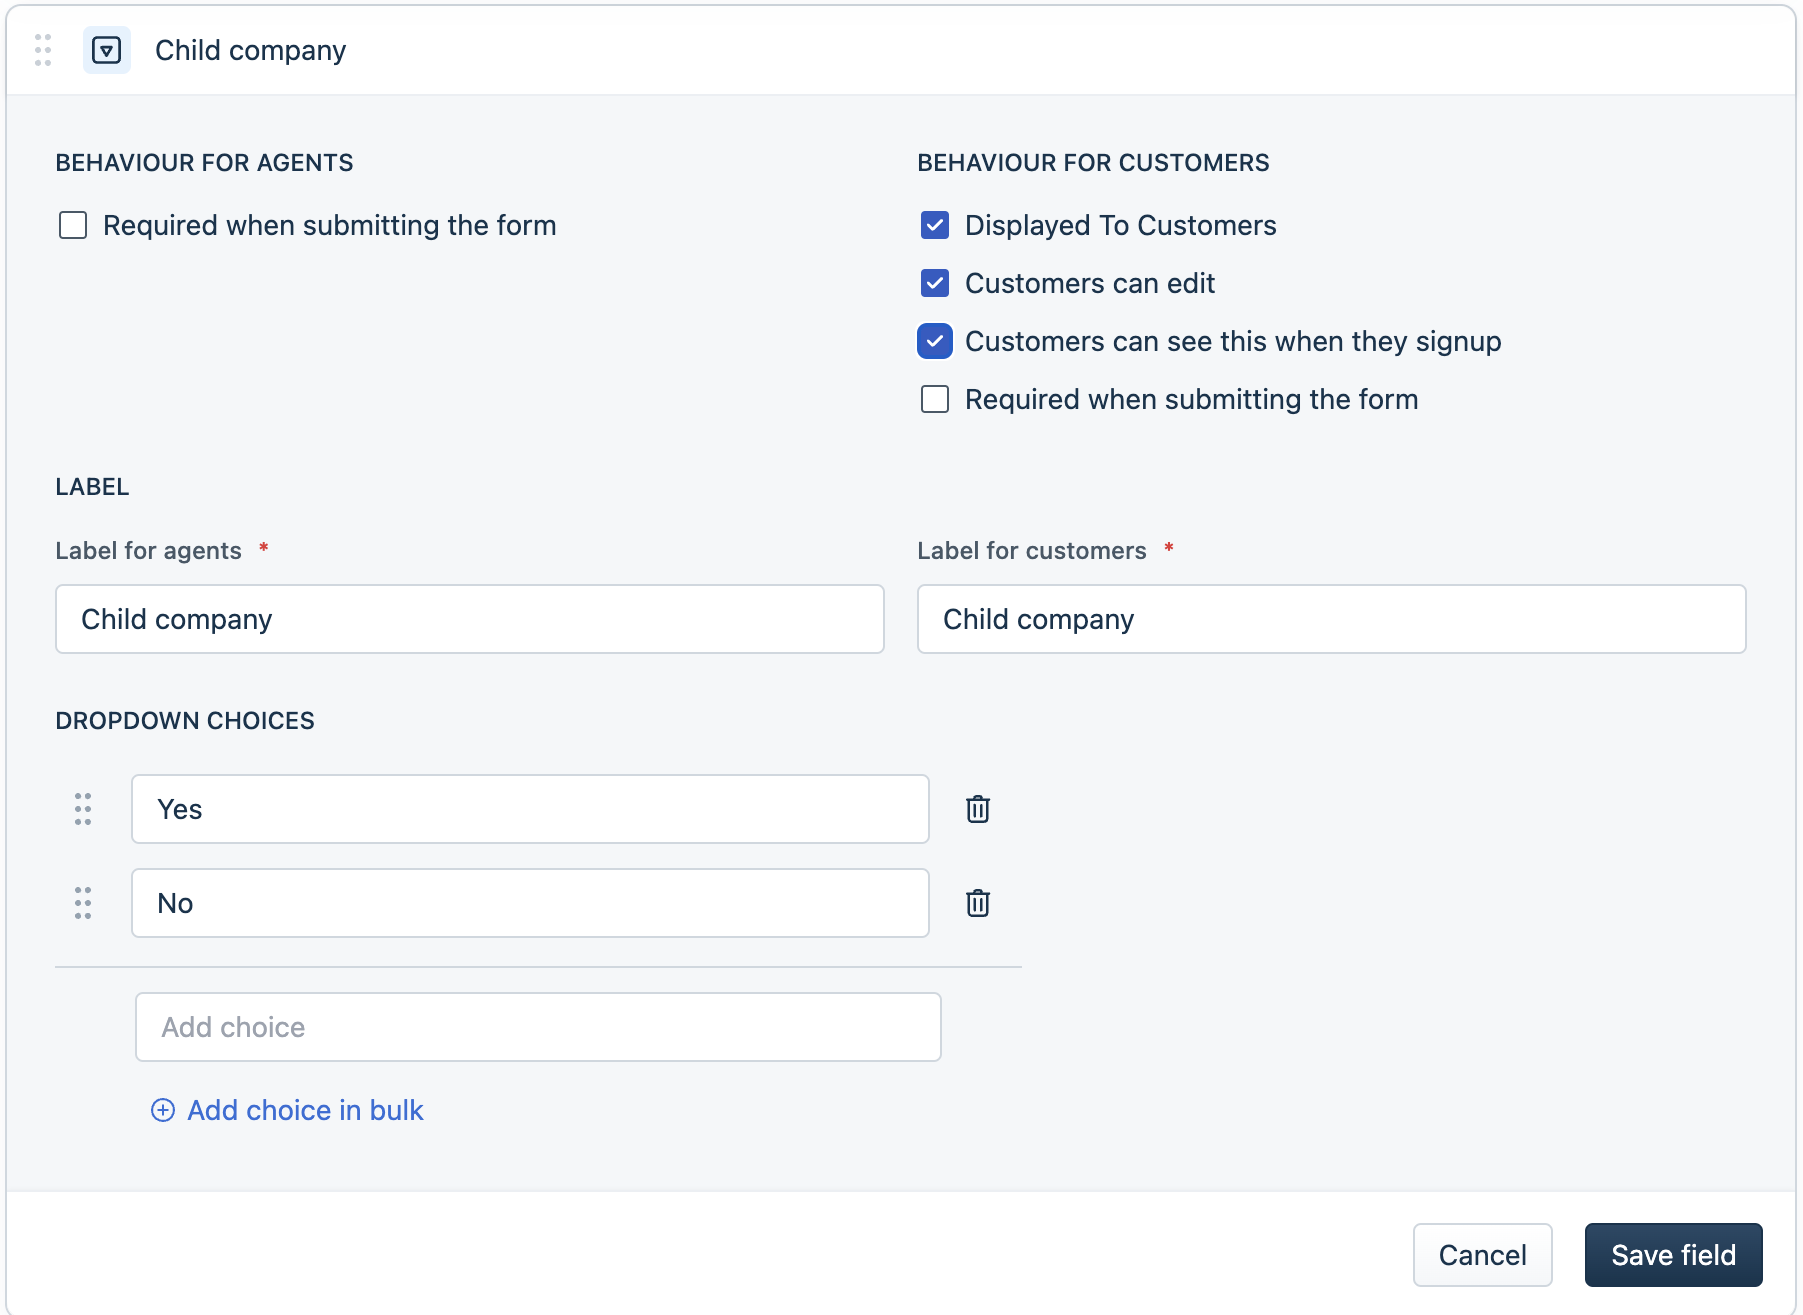Click the Add choice text box
This screenshot has width=1803, height=1315.
[538, 1027]
